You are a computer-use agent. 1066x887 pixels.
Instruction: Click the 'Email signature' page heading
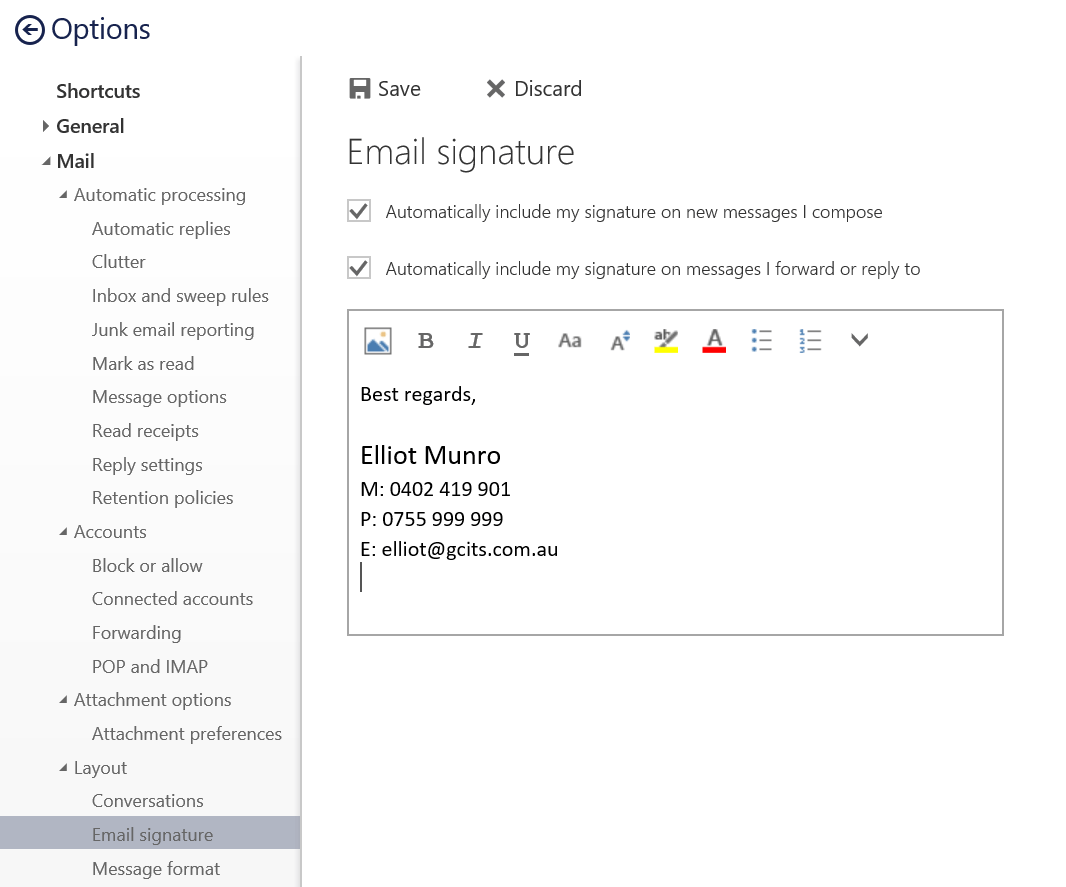pos(461,152)
